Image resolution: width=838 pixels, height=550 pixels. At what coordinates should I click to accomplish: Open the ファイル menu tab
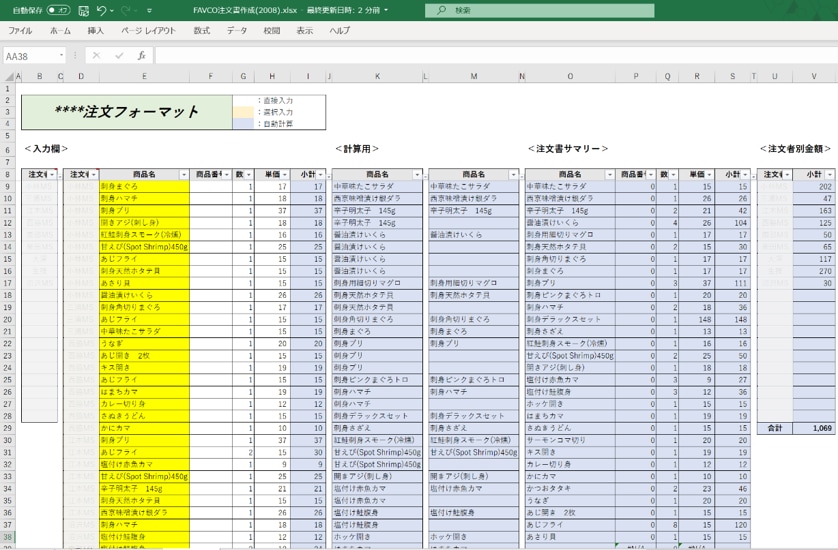[x=20, y=30]
